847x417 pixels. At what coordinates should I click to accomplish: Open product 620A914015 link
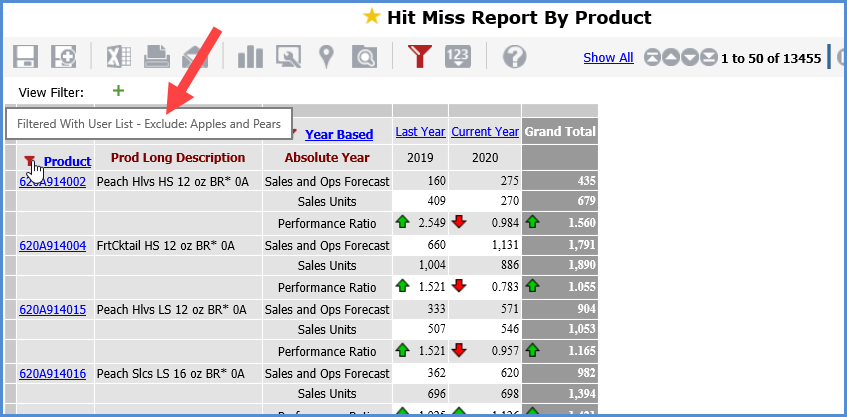coord(52,310)
